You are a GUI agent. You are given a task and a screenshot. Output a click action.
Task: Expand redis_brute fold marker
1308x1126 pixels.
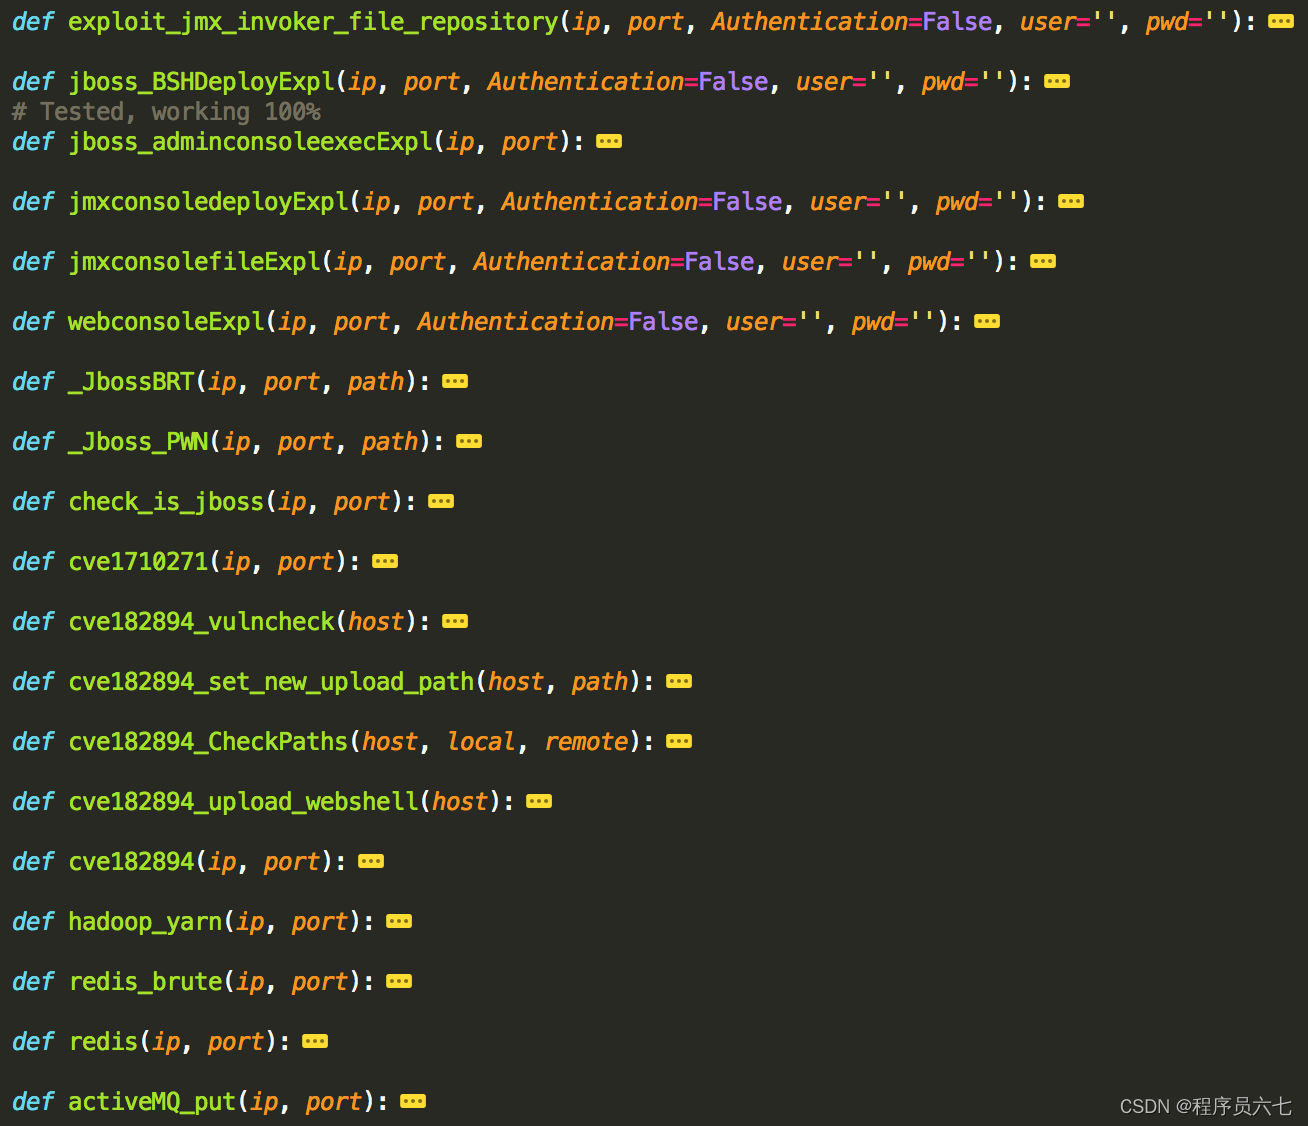(399, 981)
